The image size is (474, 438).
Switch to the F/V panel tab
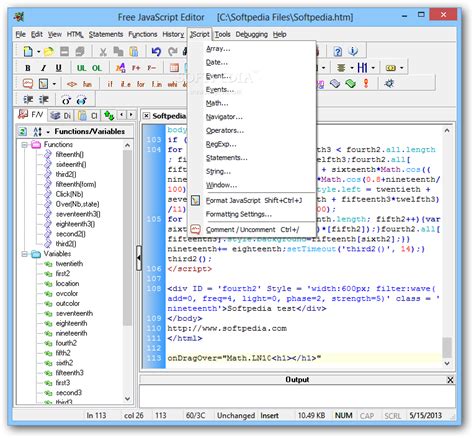click(x=31, y=115)
